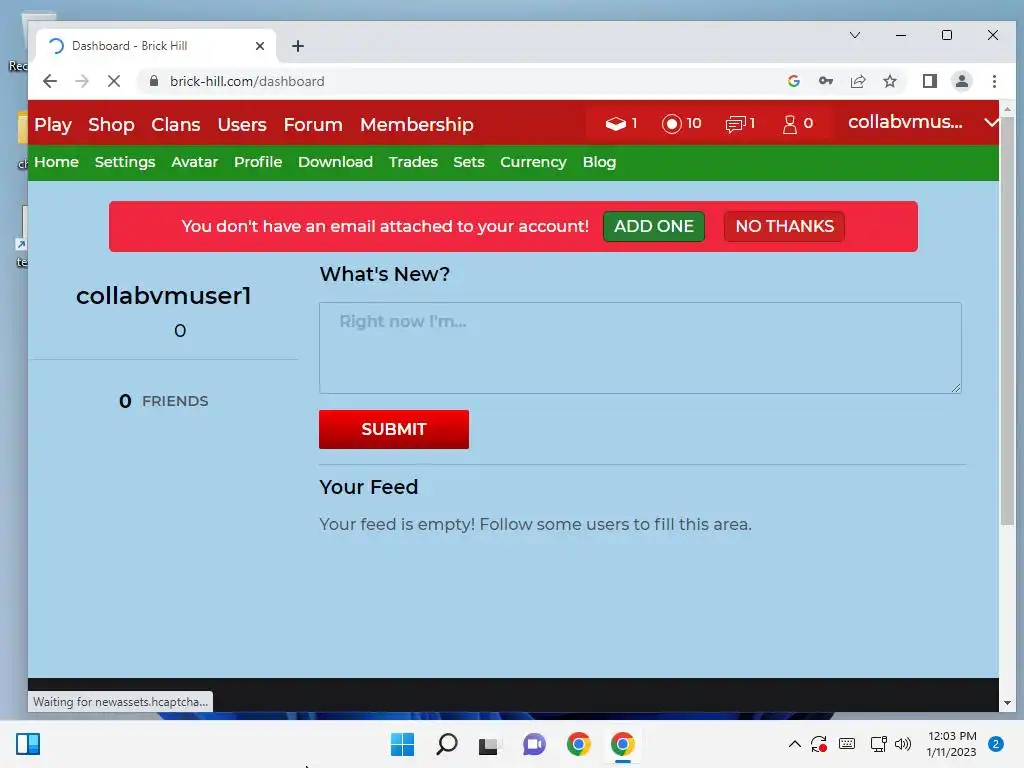The width and height of the screenshot is (1024, 768).
Task: Click the Windows Update tray icon
Action: click(x=819, y=744)
